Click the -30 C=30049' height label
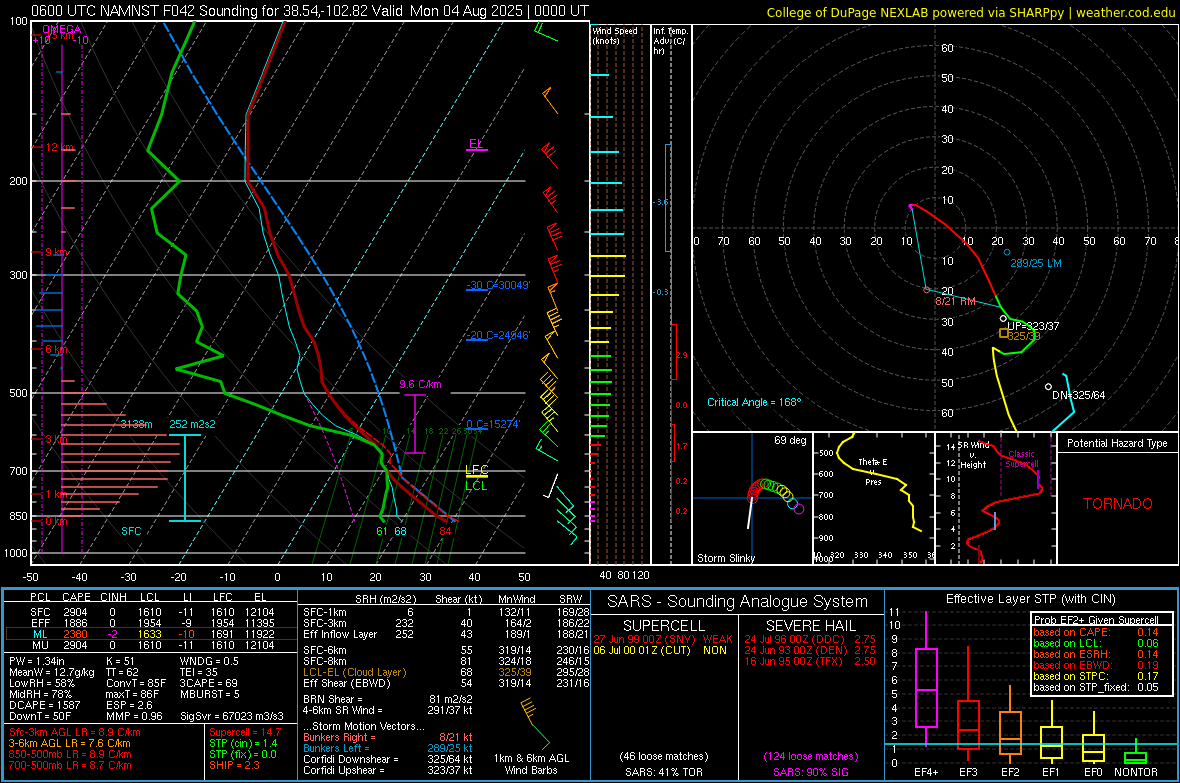Image resolution: width=1180 pixels, height=783 pixels. click(498, 285)
